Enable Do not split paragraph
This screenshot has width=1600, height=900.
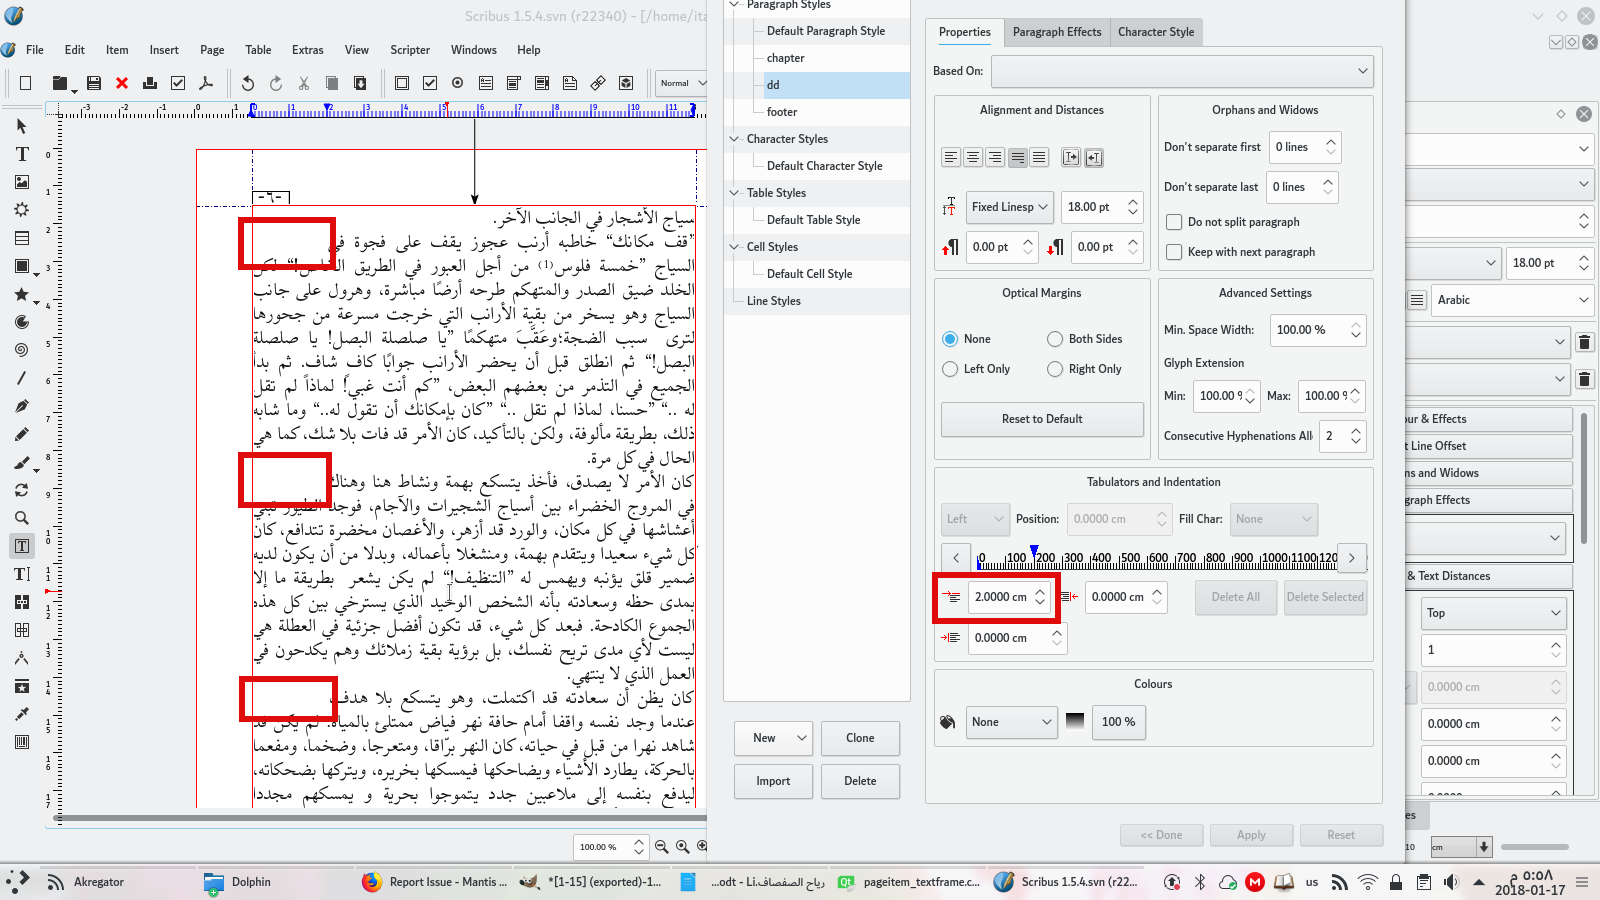1175,222
